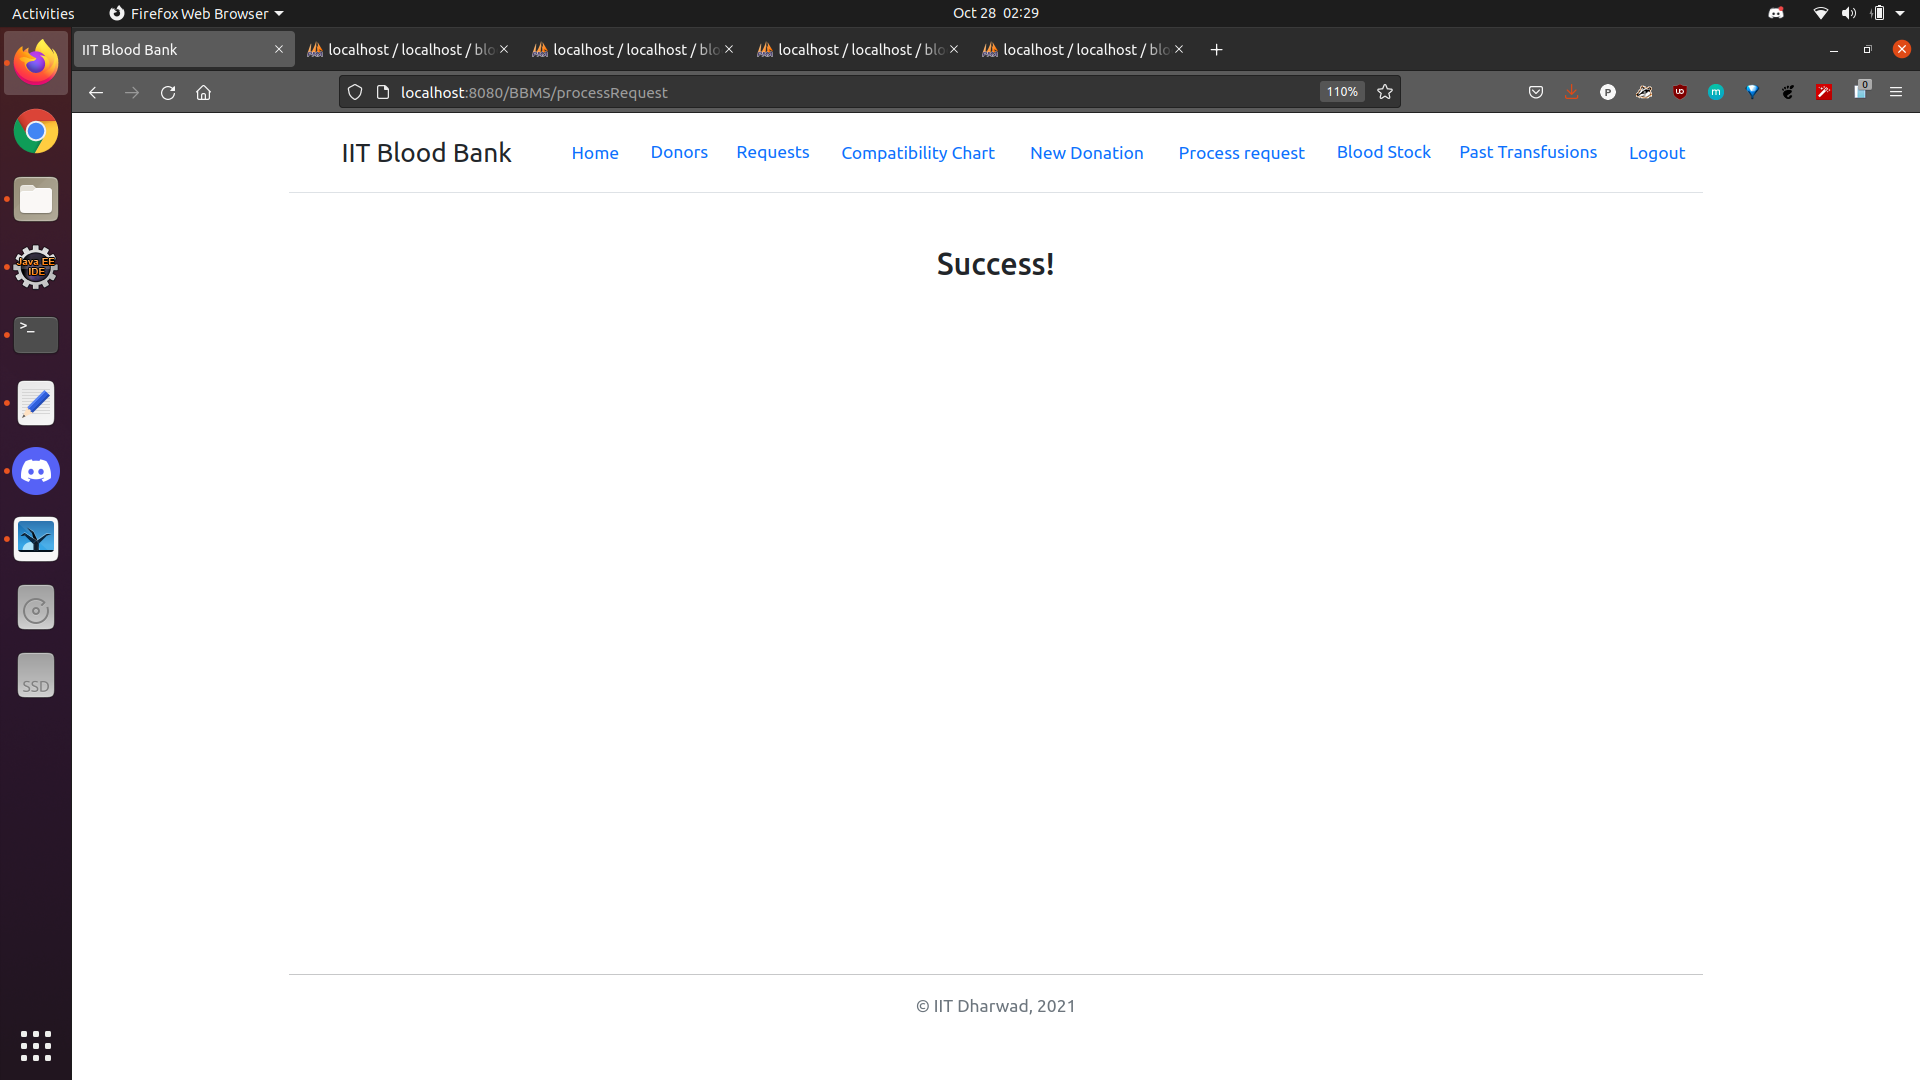Click the Firefox browser icon in dock
This screenshot has width=1920, height=1080.
tap(36, 62)
